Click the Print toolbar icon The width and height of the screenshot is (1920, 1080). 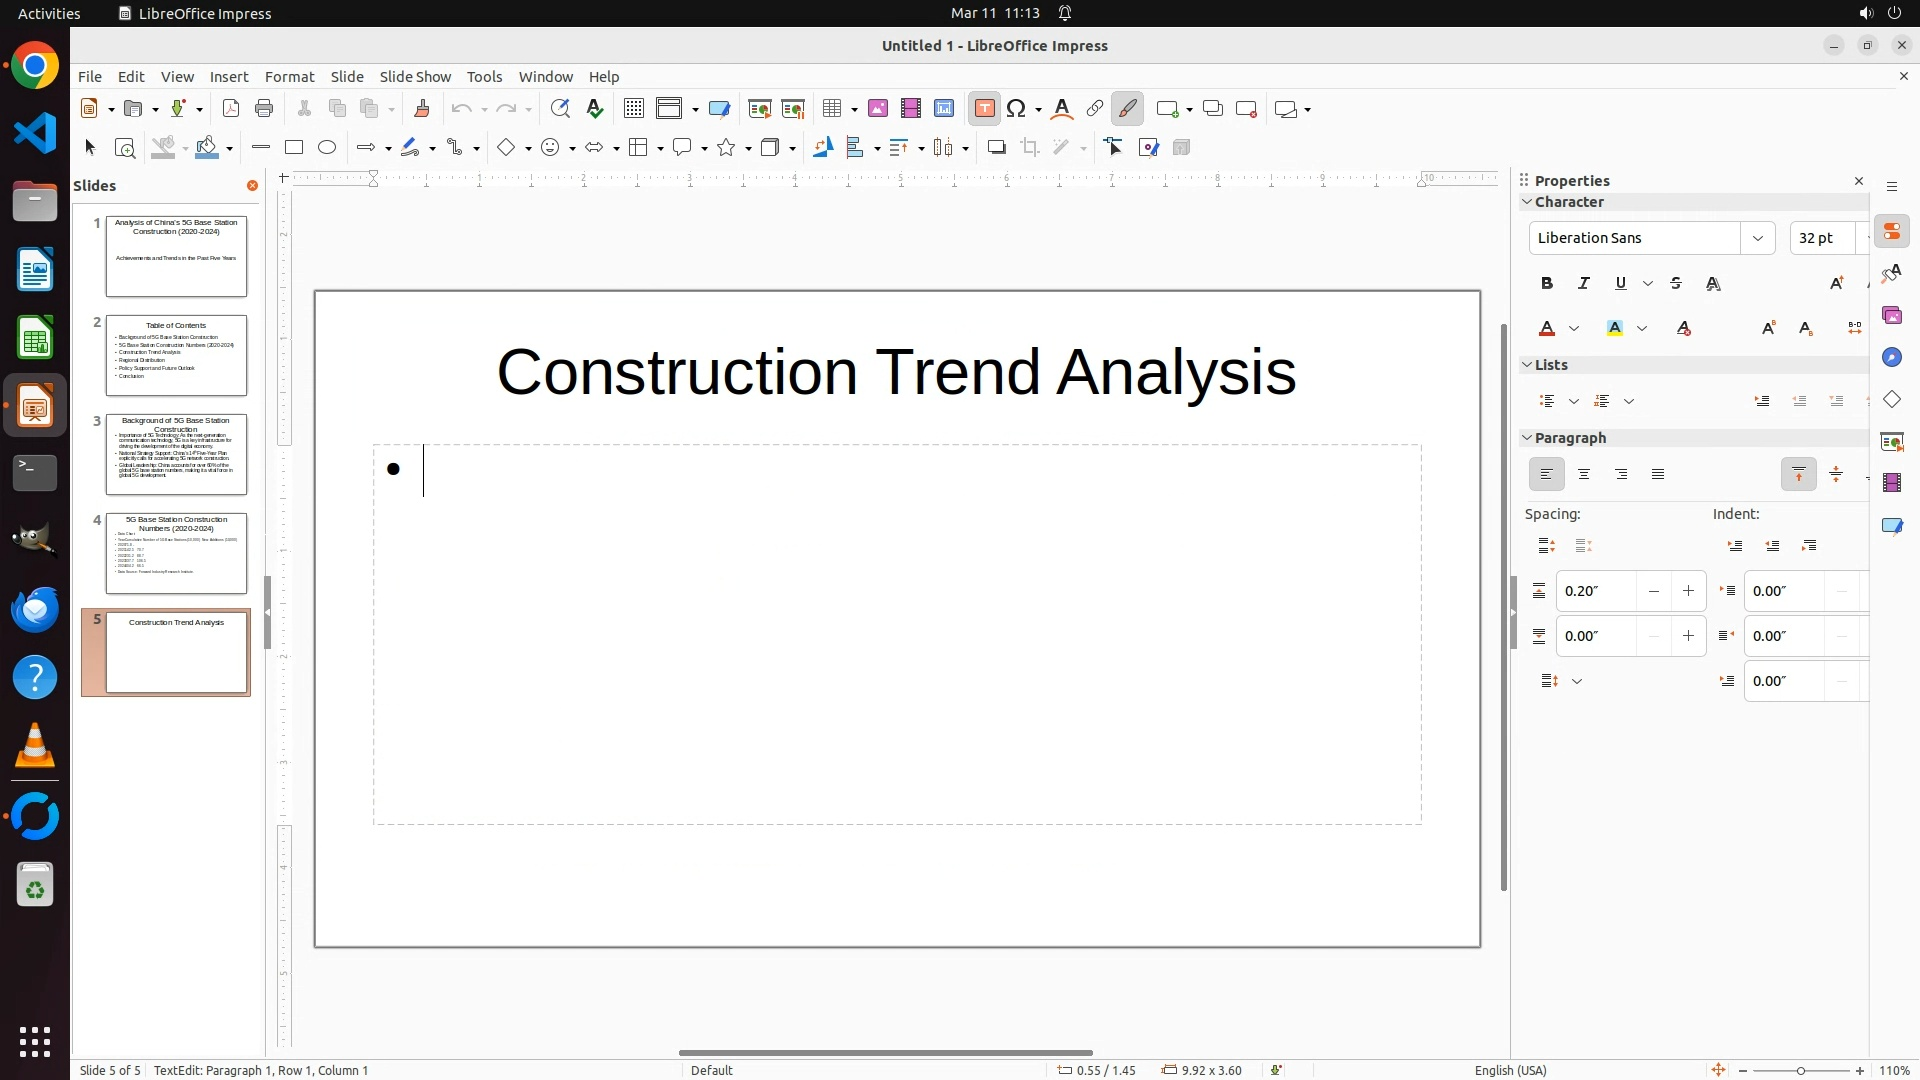click(x=264, y=109)
